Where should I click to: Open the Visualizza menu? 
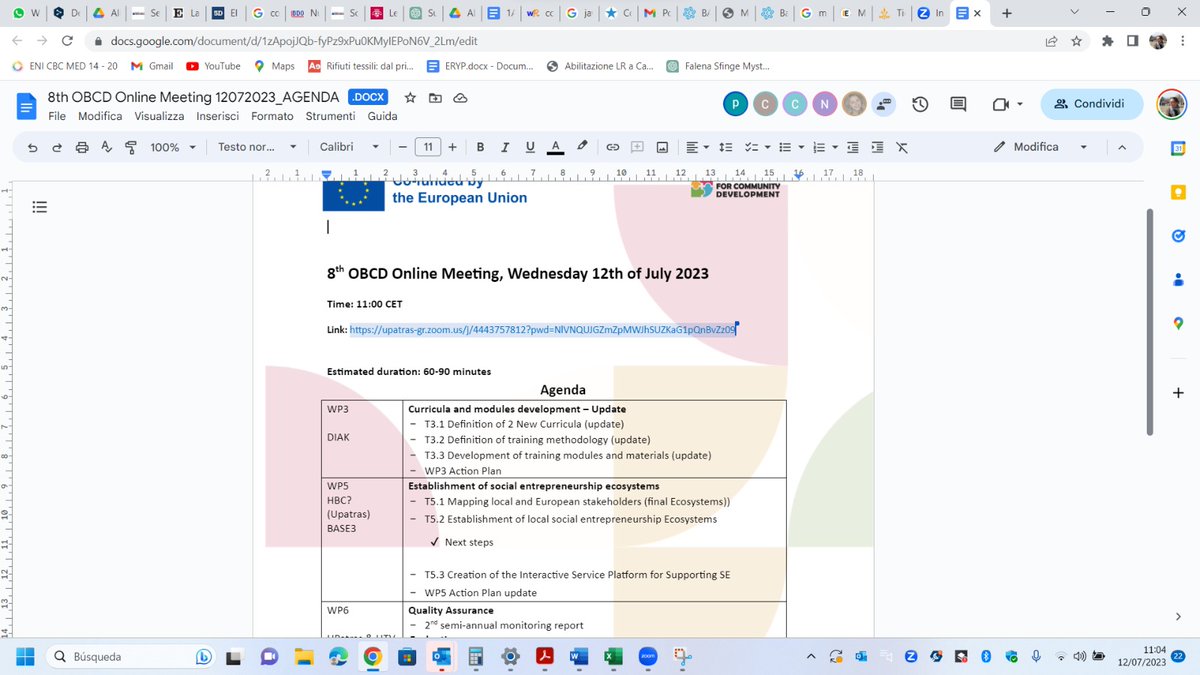159,116
